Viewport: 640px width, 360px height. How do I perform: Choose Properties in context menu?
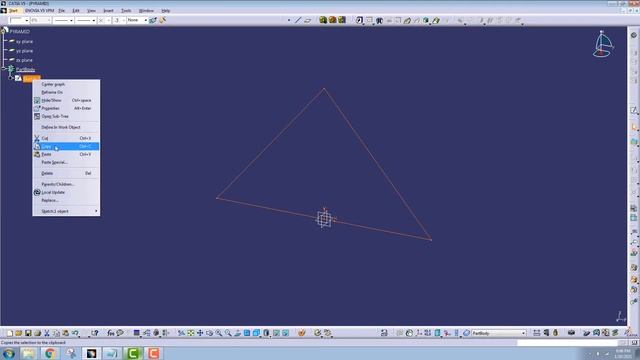(x=50, y=108)
